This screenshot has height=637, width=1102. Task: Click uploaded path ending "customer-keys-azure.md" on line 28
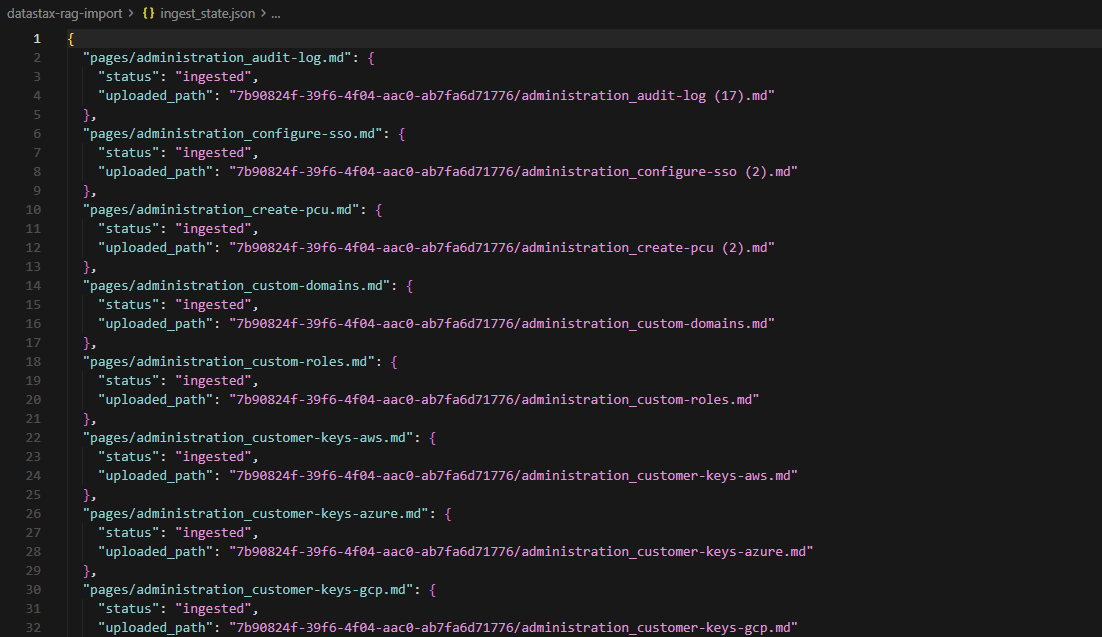point(521,551)
